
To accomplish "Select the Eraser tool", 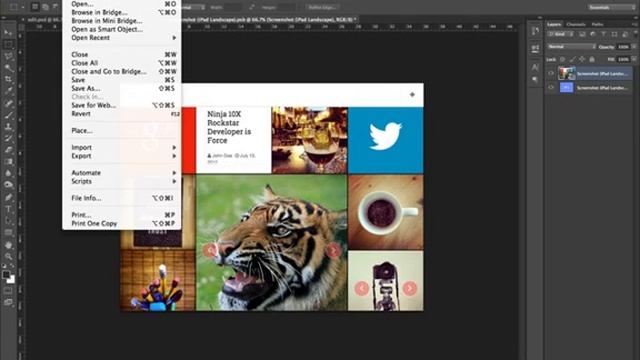I will tap(9, 150).
